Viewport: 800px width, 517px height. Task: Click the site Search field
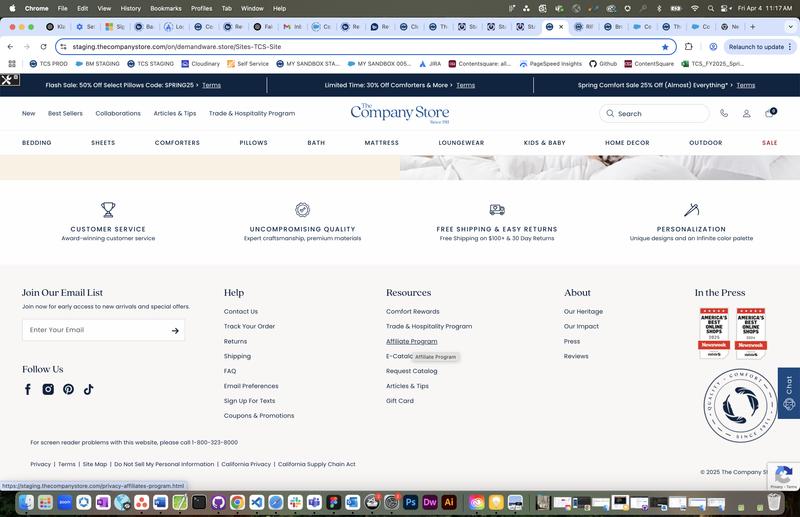[654, 113]
